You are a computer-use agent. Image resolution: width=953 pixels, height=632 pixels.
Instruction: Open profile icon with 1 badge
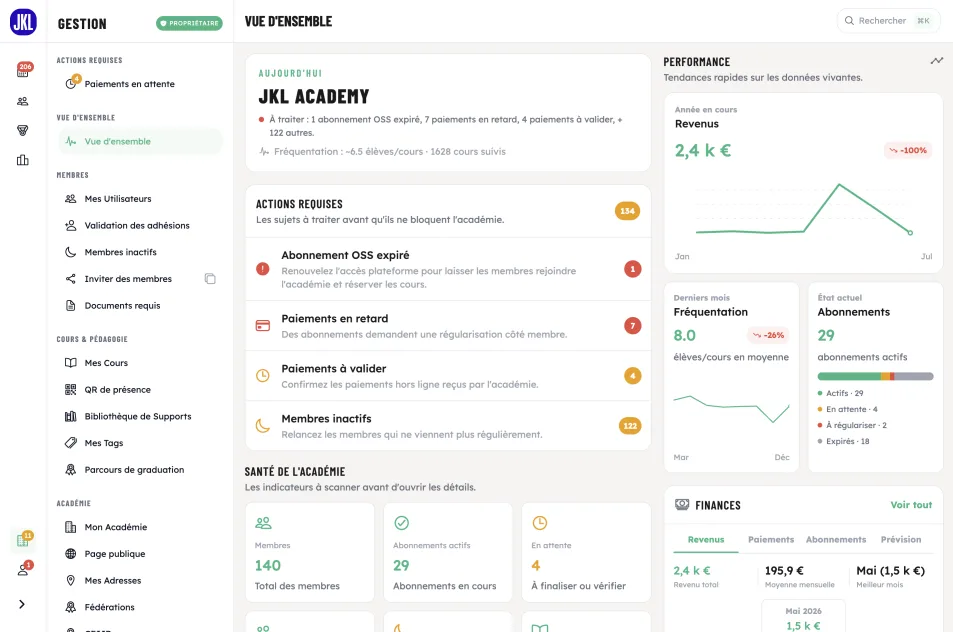23,569
